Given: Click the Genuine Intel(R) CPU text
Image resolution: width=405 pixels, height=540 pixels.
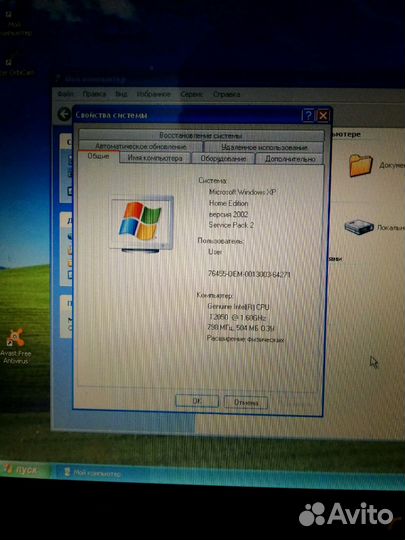Looking at the screenshot, I should [x=238, y=306].
